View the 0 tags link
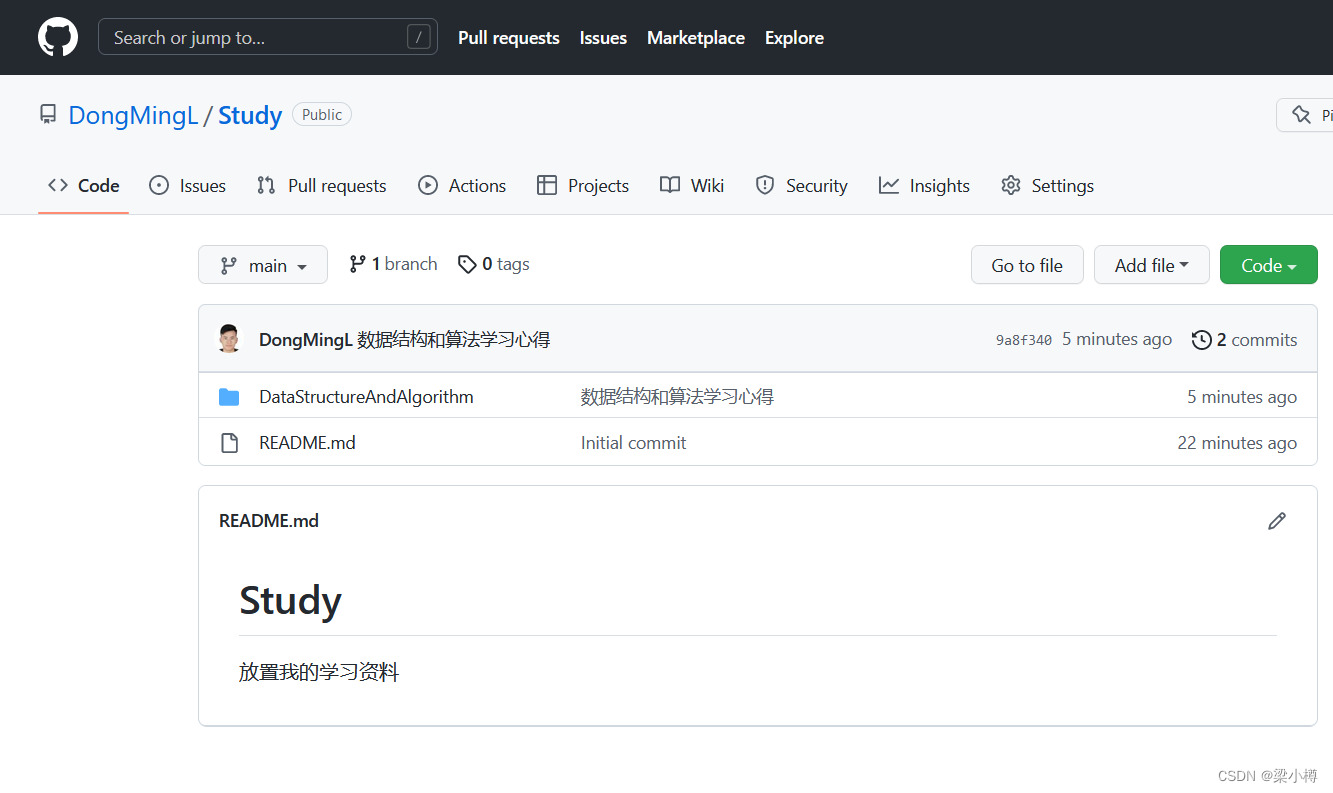 494,264
